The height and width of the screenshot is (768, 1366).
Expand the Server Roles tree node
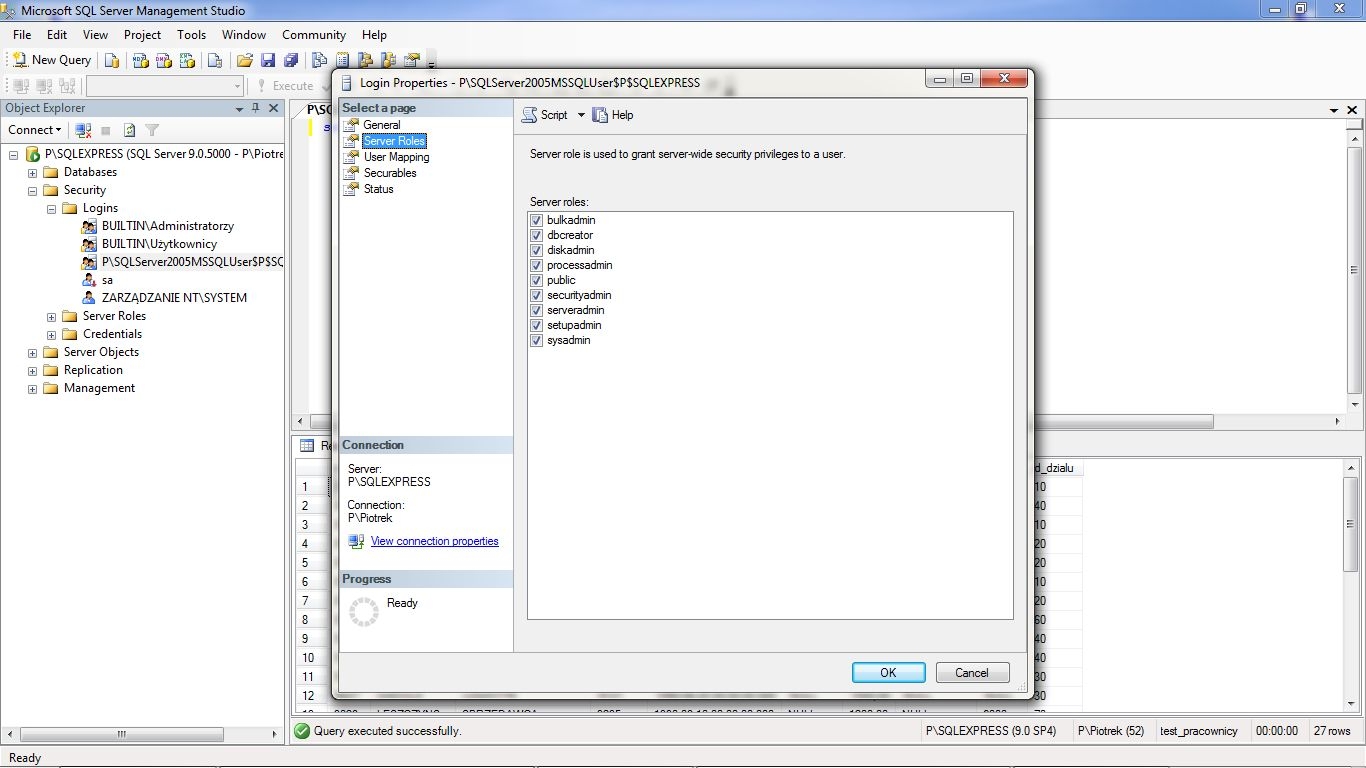pyautogui.click(x=51, y=317)
